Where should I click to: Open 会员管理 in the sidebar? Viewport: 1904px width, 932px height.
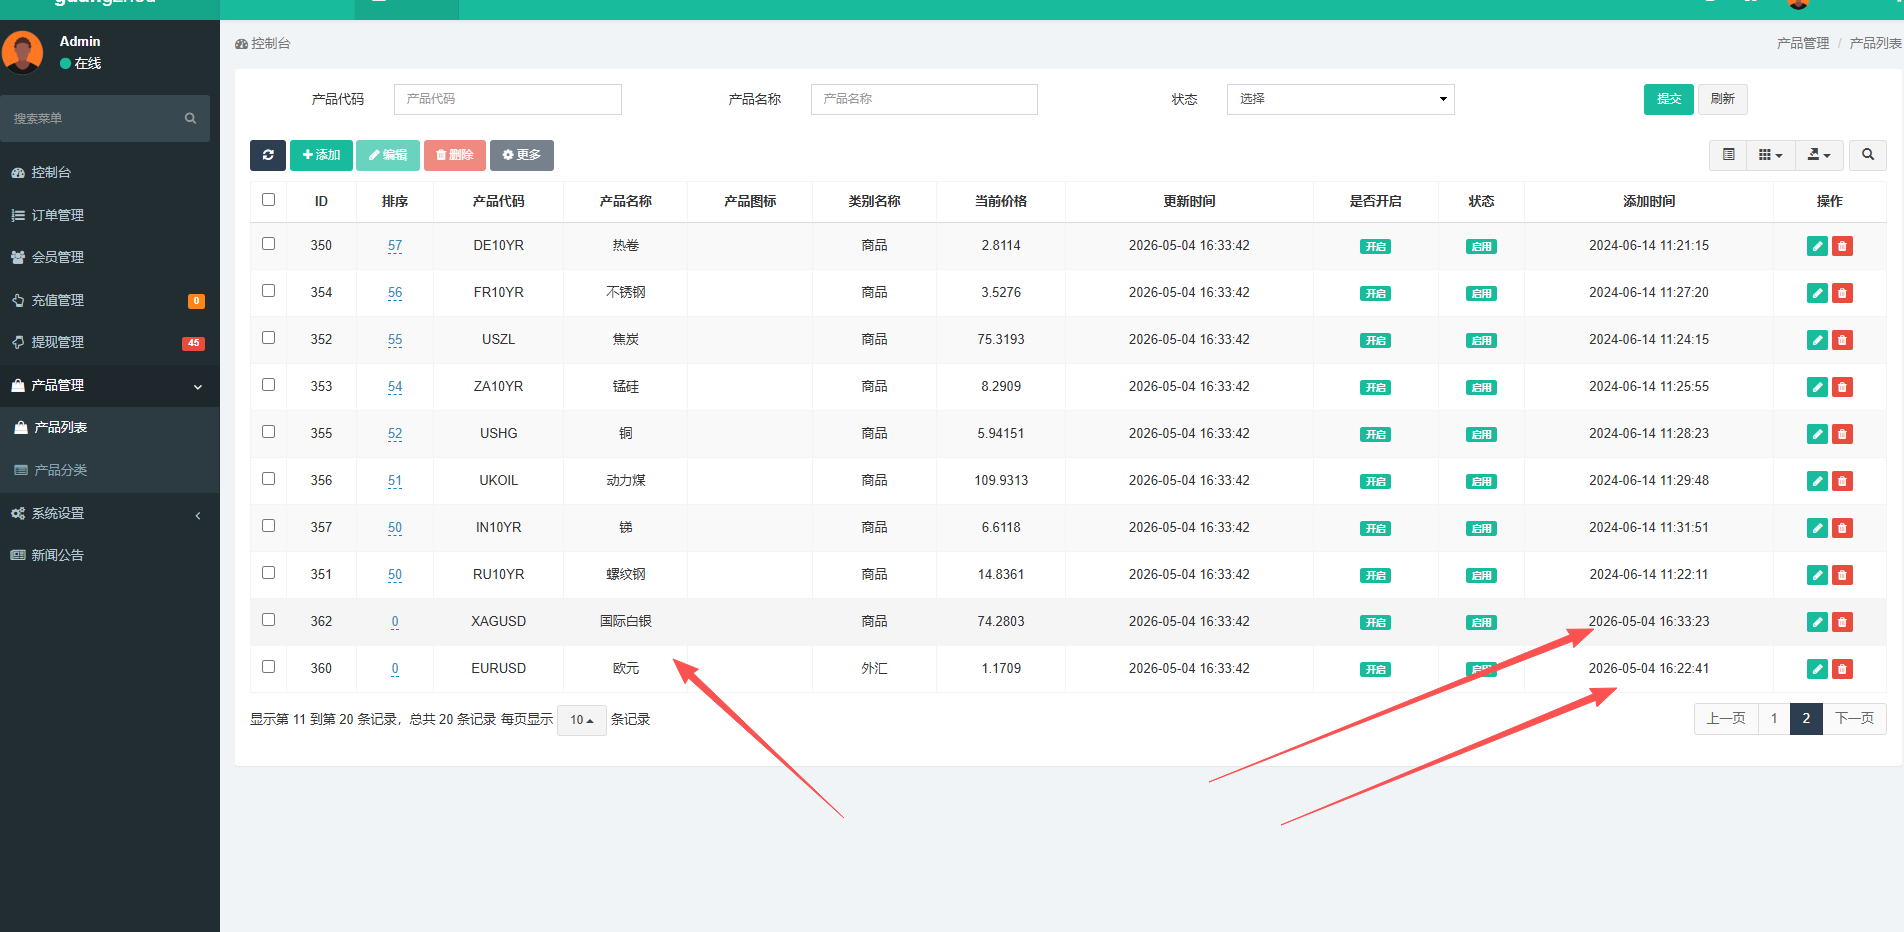[110, 257]
